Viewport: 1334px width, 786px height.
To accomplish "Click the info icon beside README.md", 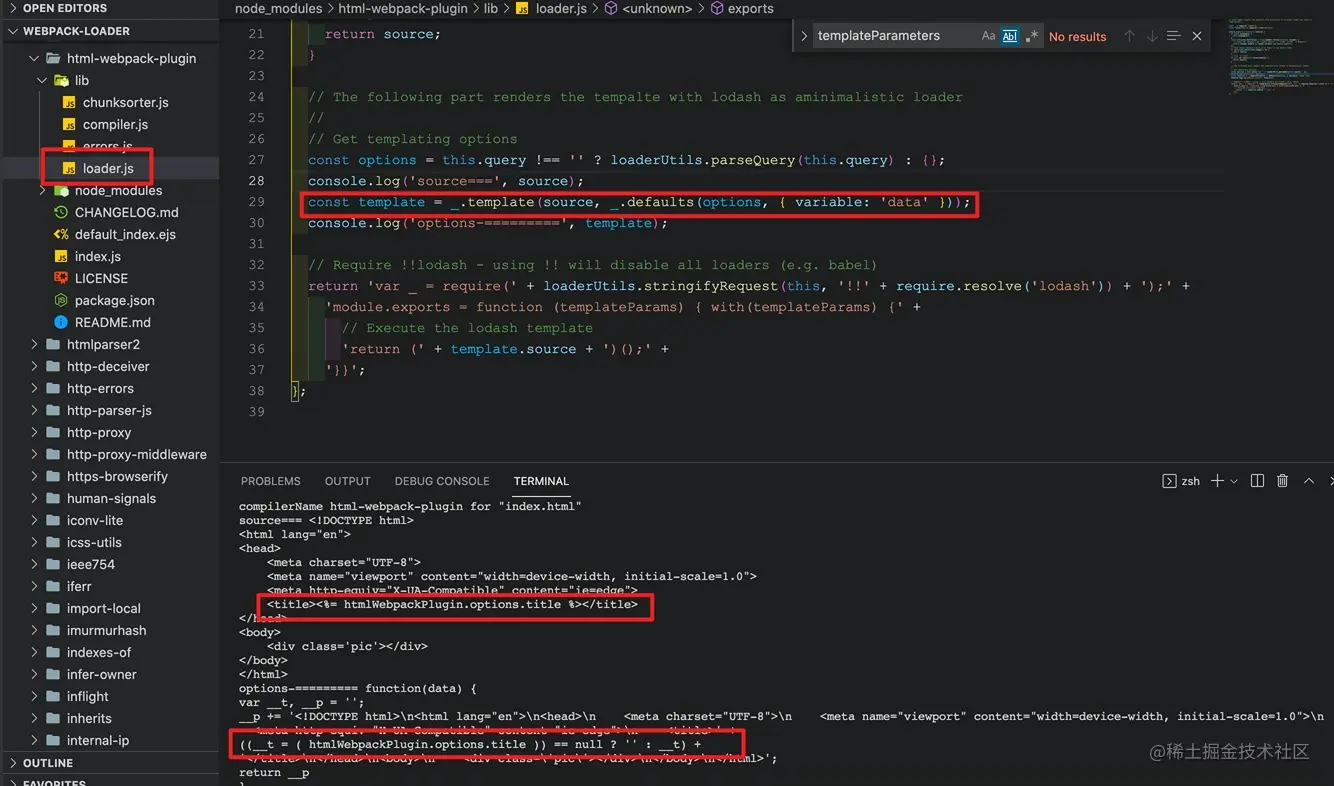I will click(x=61, y=322).
